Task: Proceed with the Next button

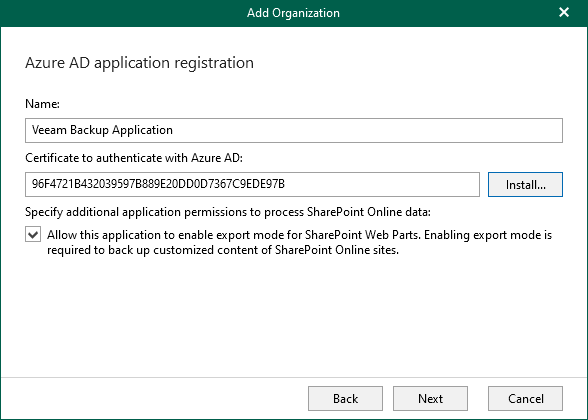Action: [x=430, y=398]
